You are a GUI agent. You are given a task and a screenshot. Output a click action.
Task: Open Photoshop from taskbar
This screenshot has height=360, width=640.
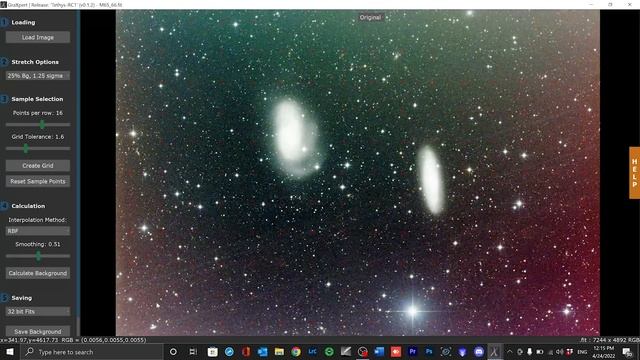click(429, 352)
